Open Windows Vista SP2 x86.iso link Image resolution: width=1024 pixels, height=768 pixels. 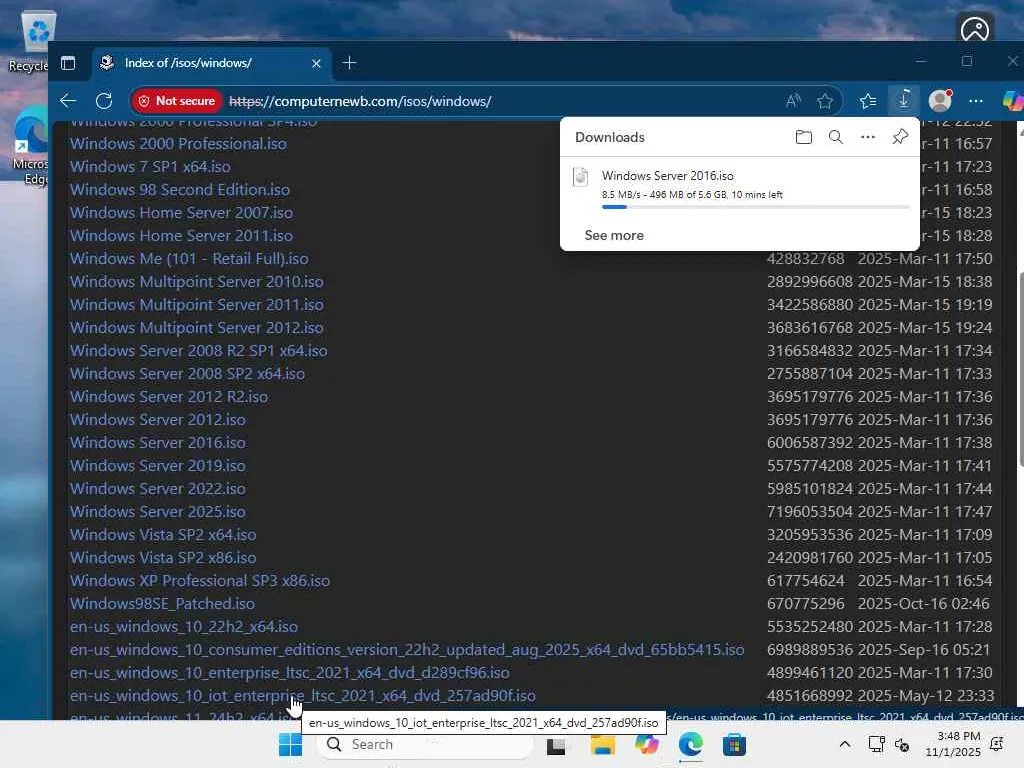(163, 557)
